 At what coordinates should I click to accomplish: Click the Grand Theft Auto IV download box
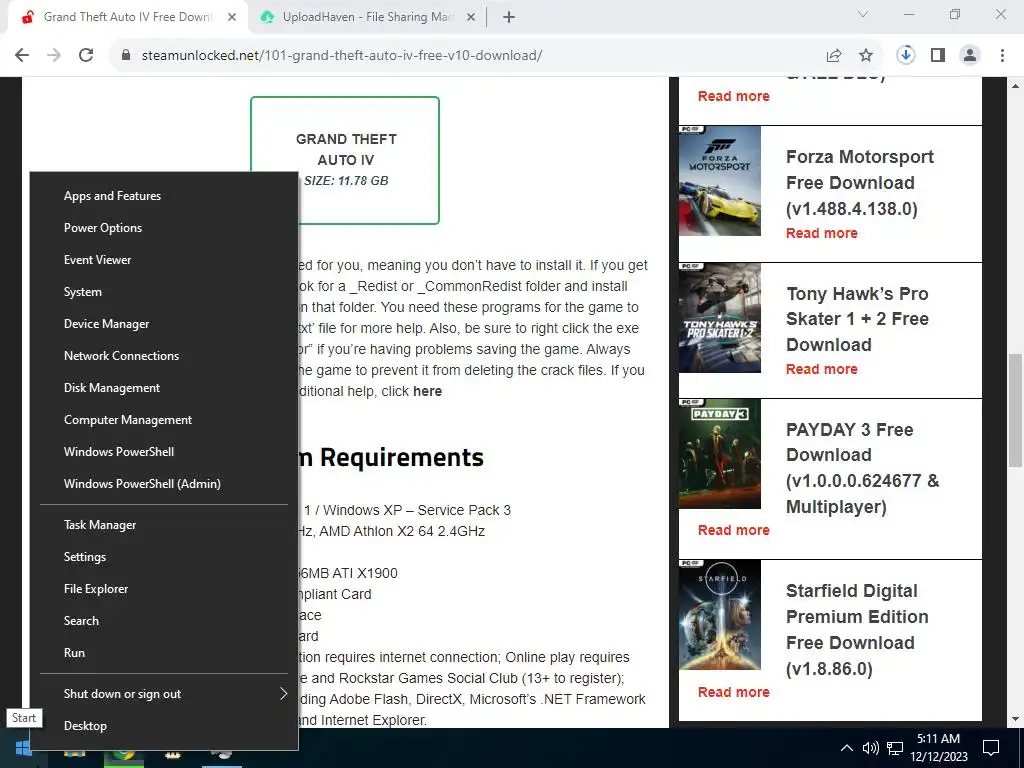tap(345, 160)
